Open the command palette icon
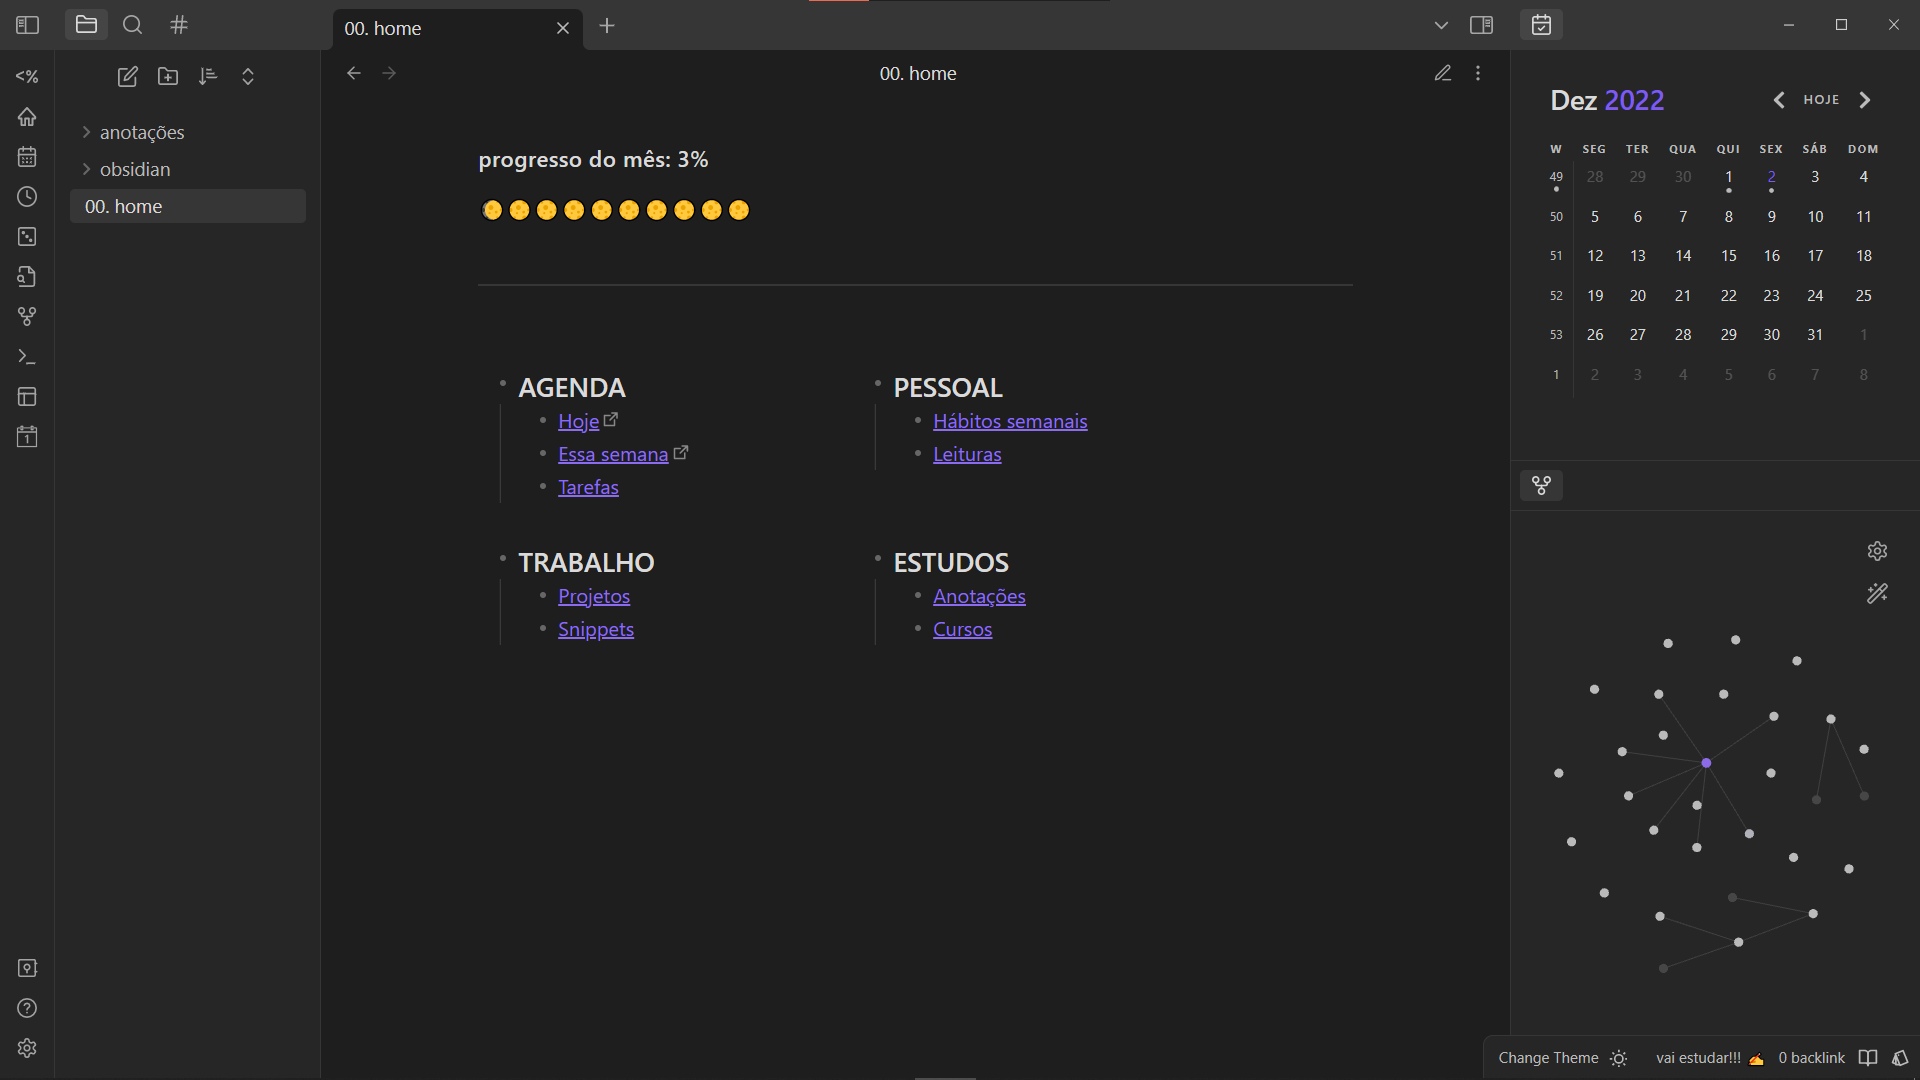This screenshot has height=1080, width=1920. pyautogui.click(x=27, y=357)
